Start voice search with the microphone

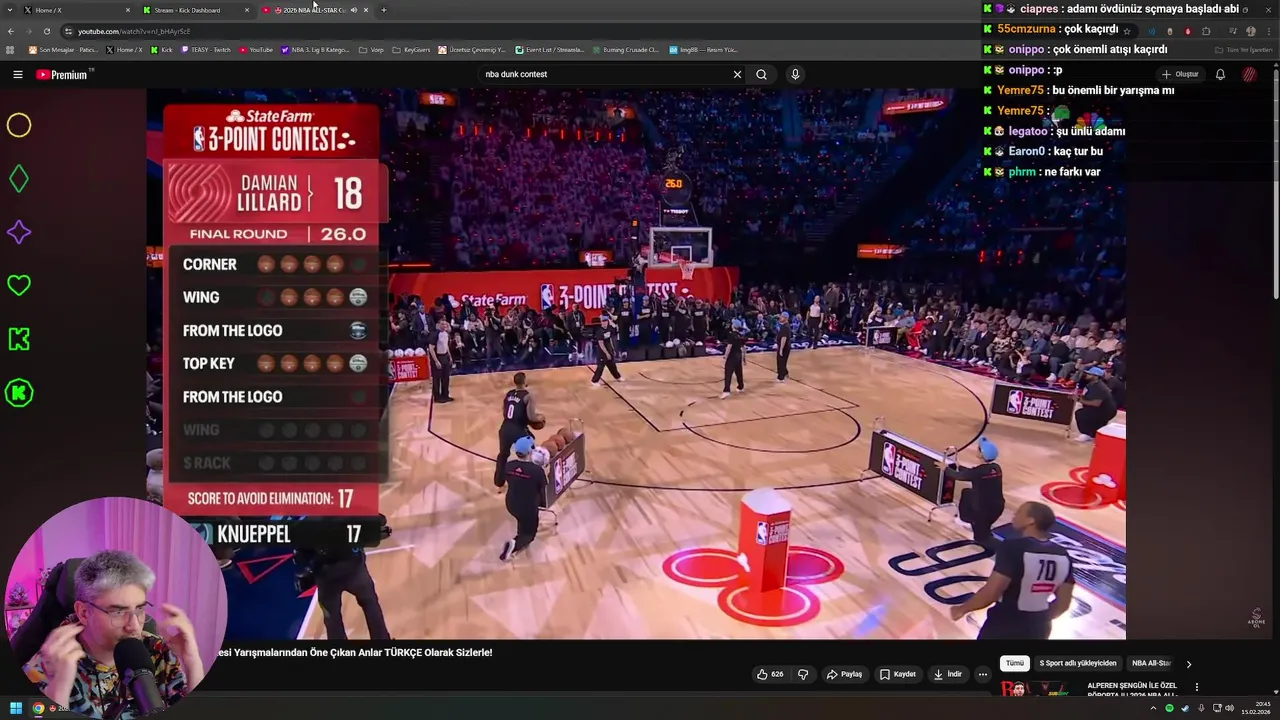tap(795, 74)
